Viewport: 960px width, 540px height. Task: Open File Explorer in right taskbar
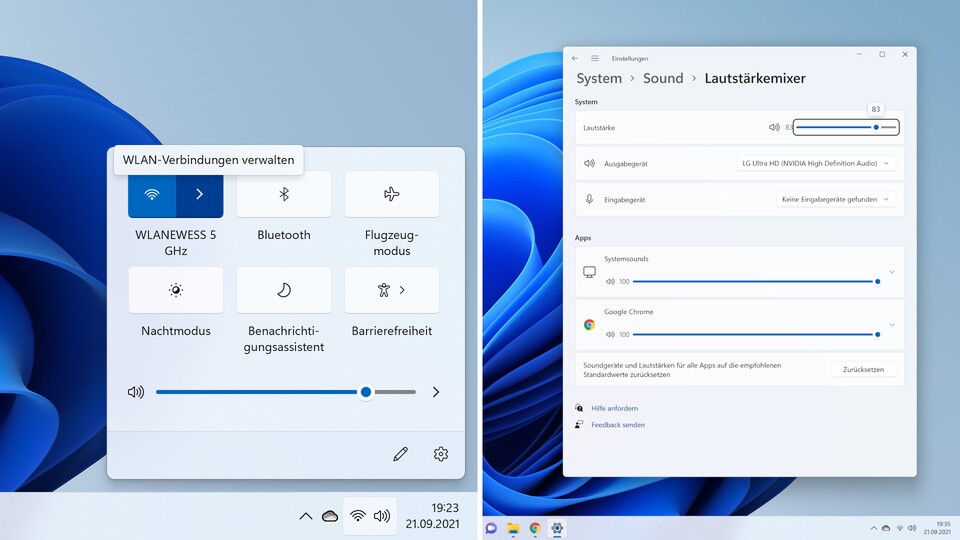(x=513, y=528)
